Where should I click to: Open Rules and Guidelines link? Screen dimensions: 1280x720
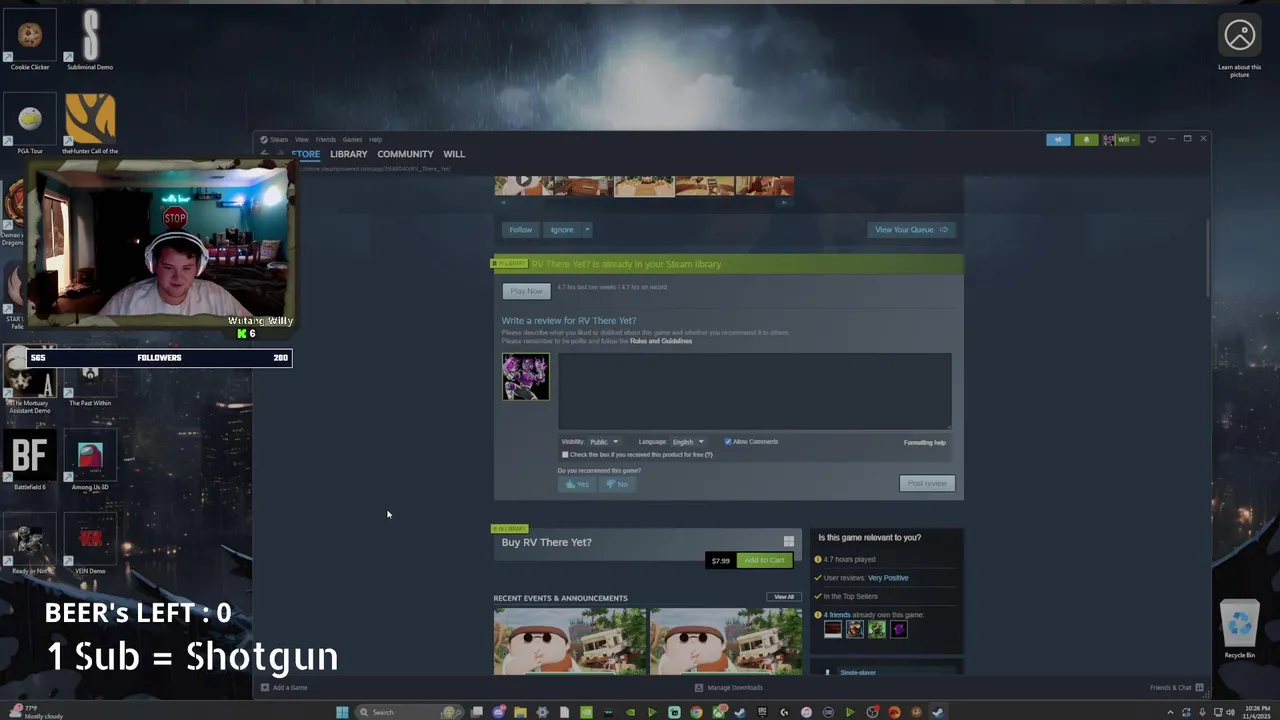[661, 341]
